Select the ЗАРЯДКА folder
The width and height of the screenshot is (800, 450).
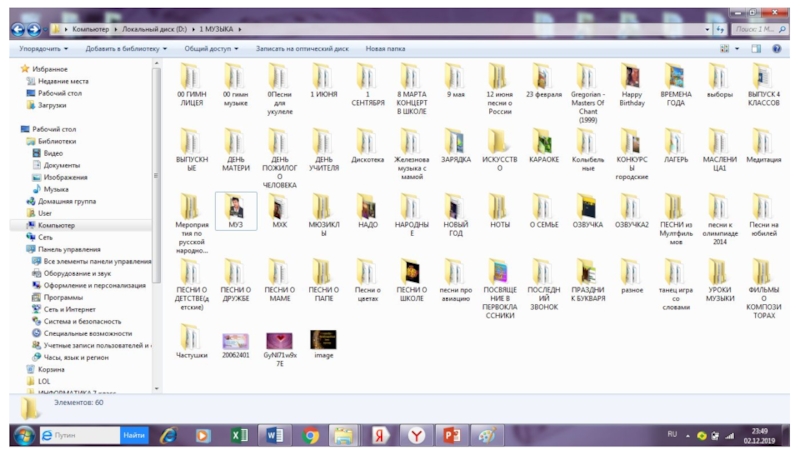click(456, 146)
